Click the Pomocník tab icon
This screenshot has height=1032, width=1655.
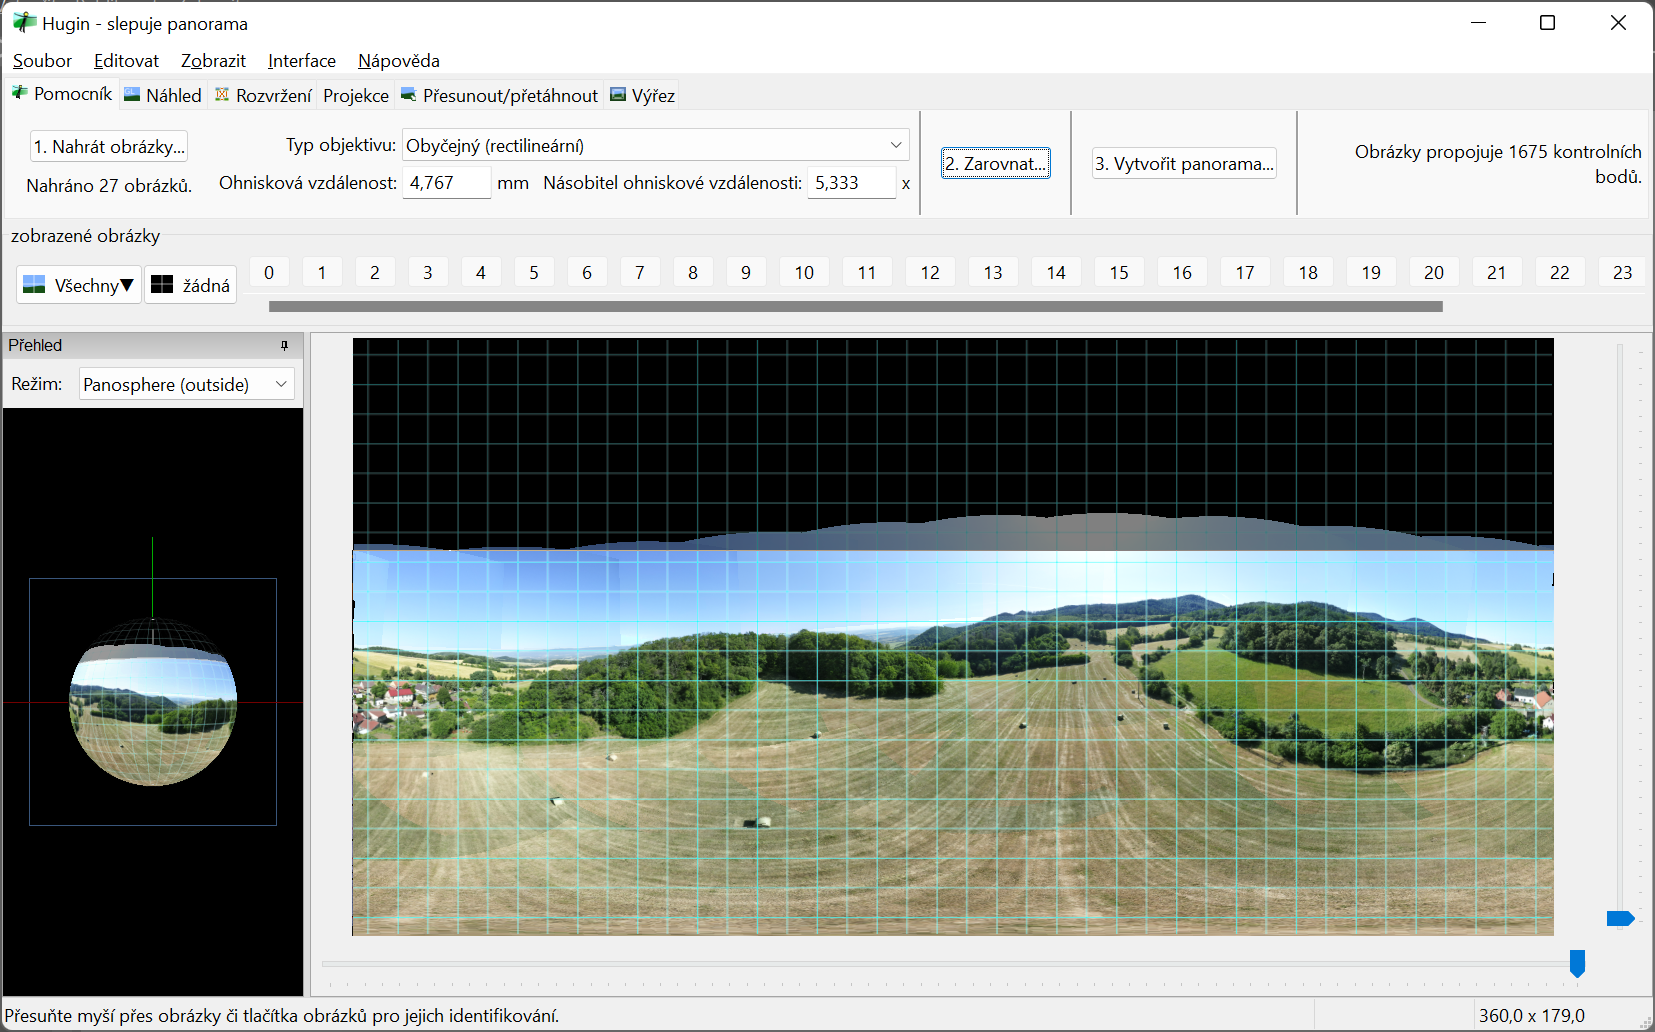(19, 93)
